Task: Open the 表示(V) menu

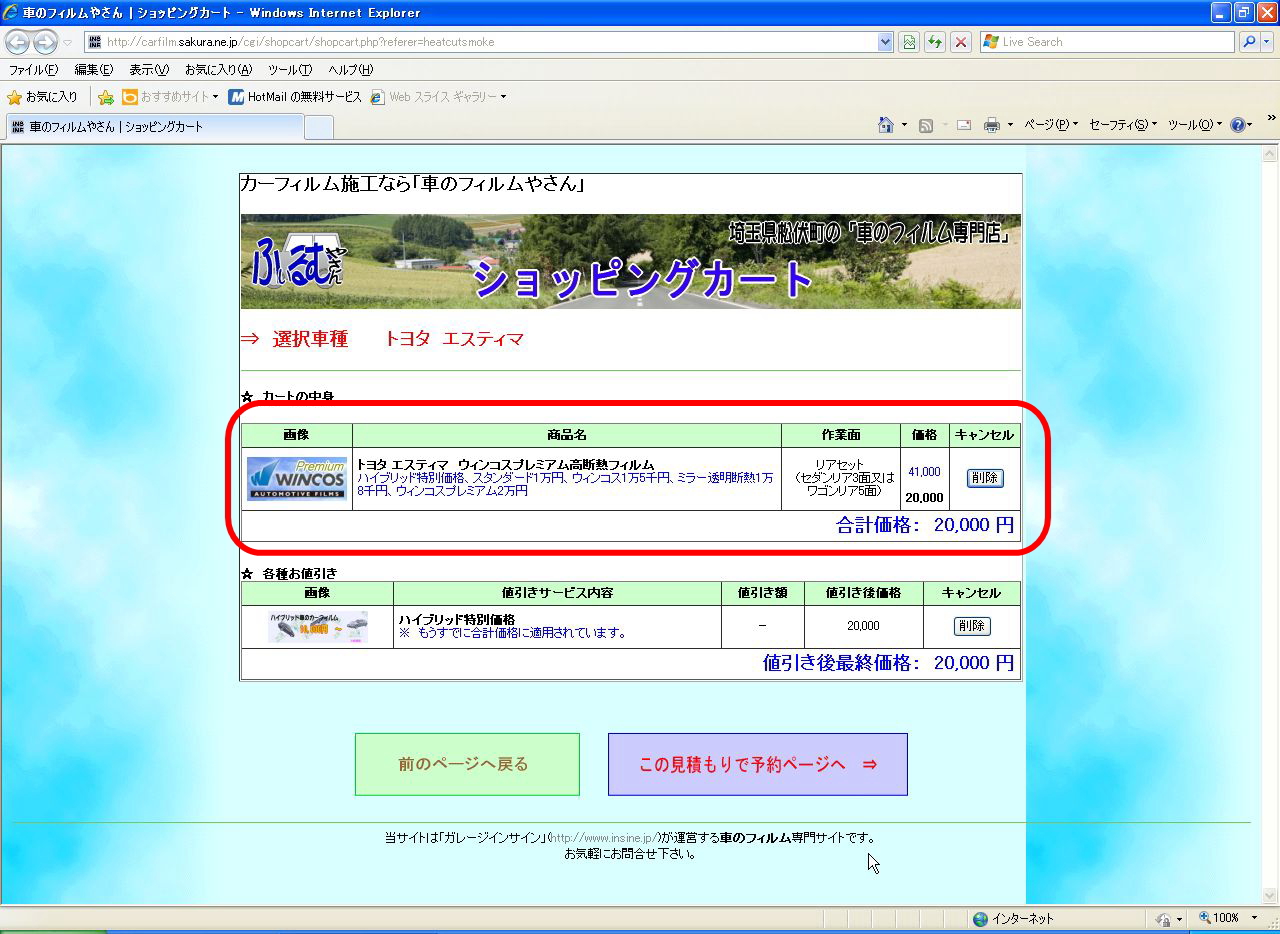Action: (x=151, y=70)
